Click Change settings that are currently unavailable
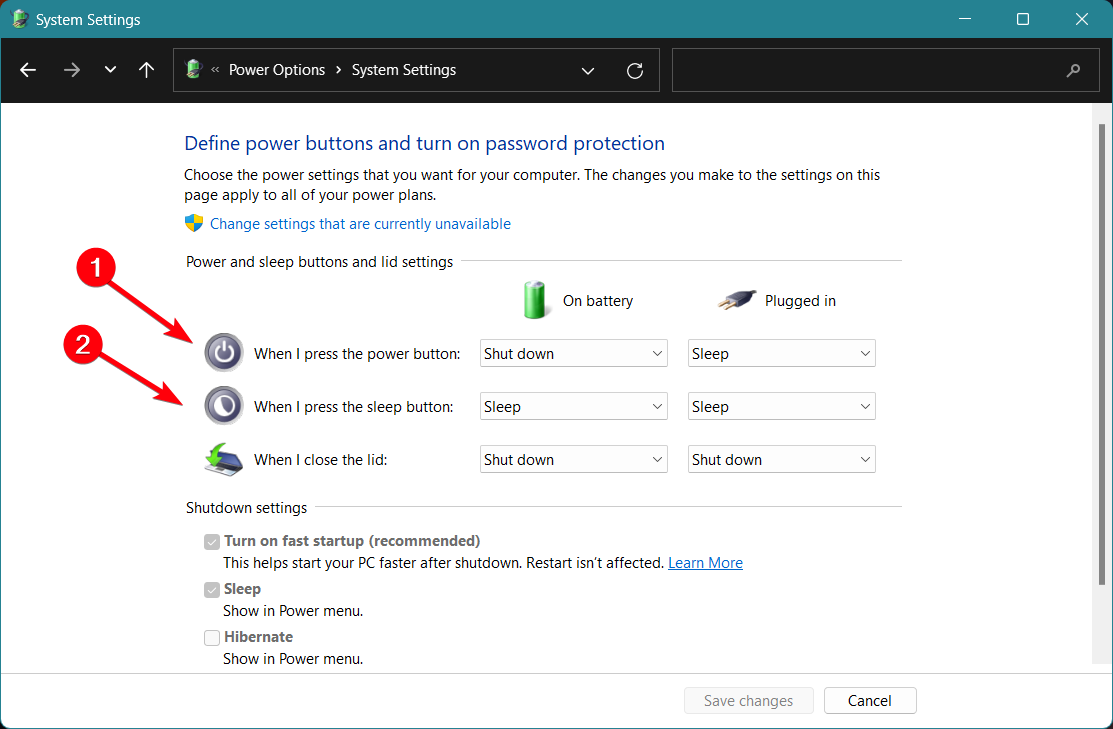This screenshot has height=729, width=1113. tap(360, 224)
